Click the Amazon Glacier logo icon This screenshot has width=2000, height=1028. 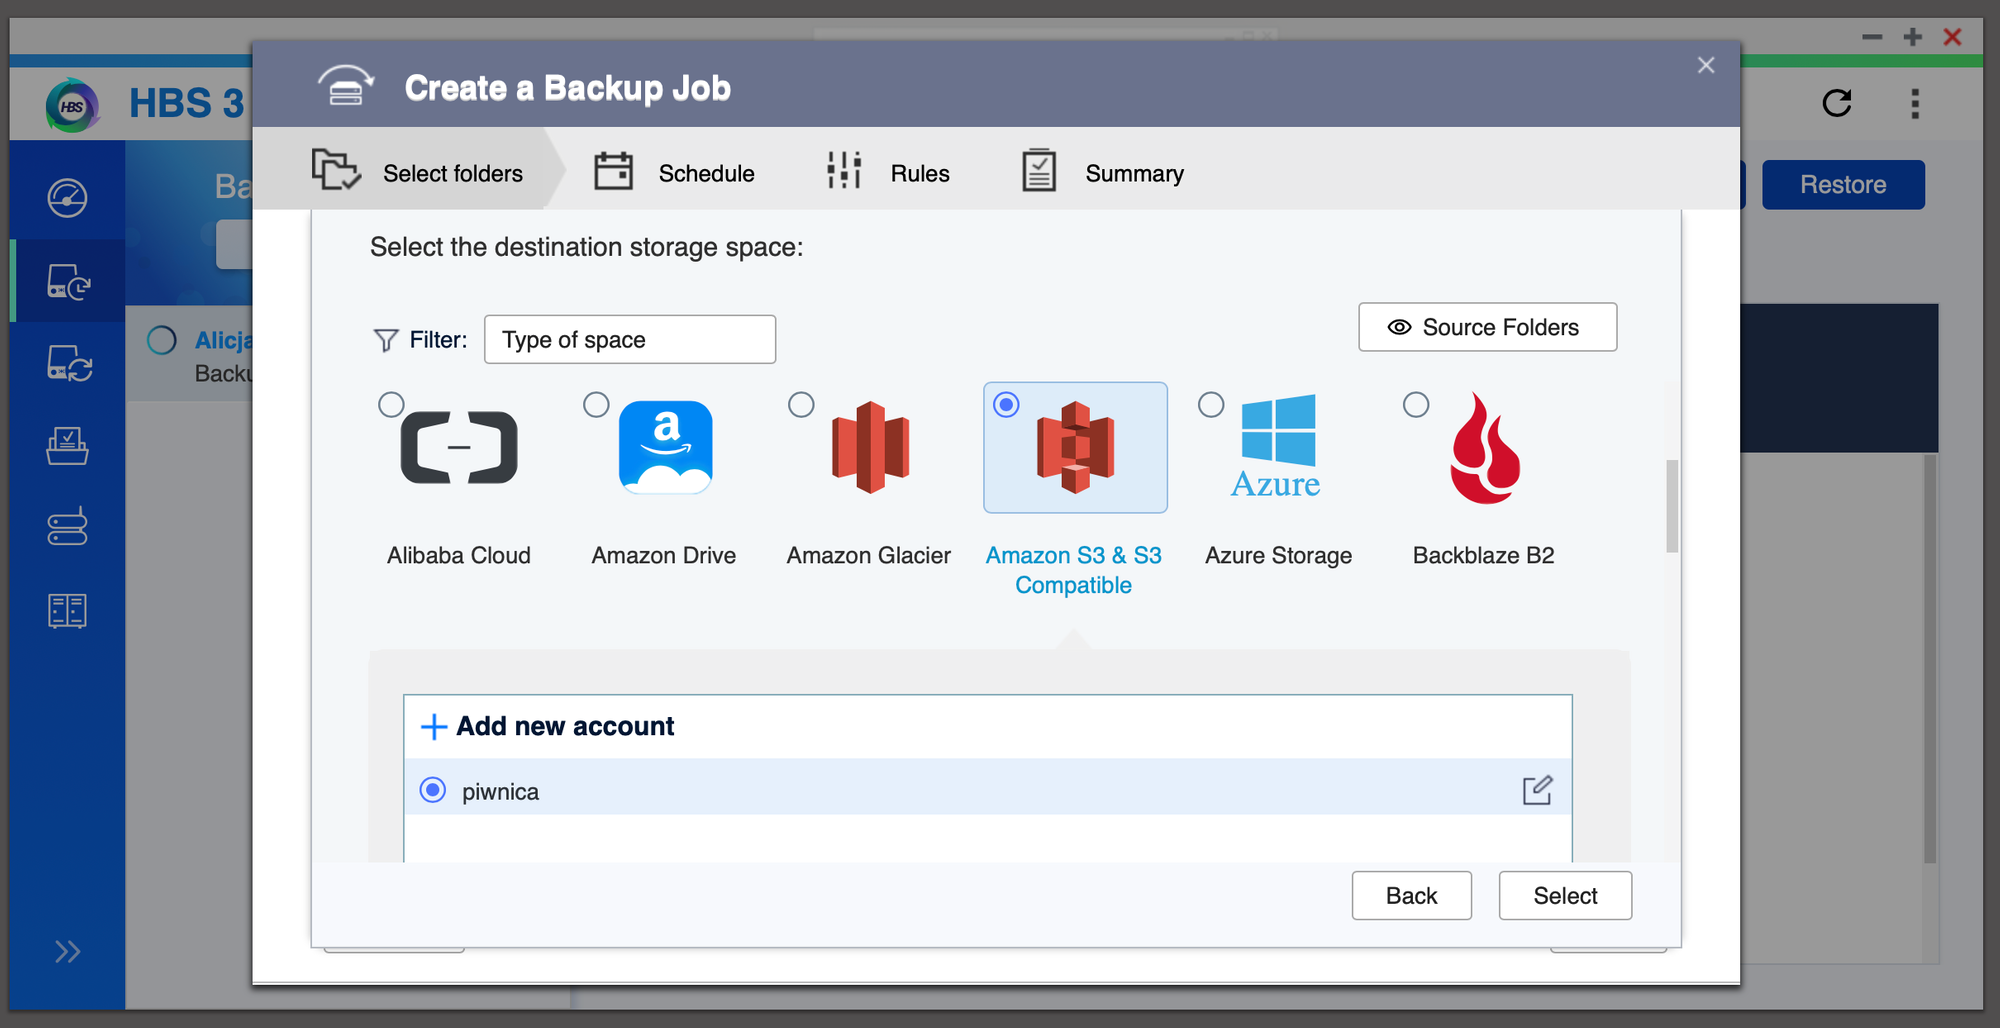[870, 447]
